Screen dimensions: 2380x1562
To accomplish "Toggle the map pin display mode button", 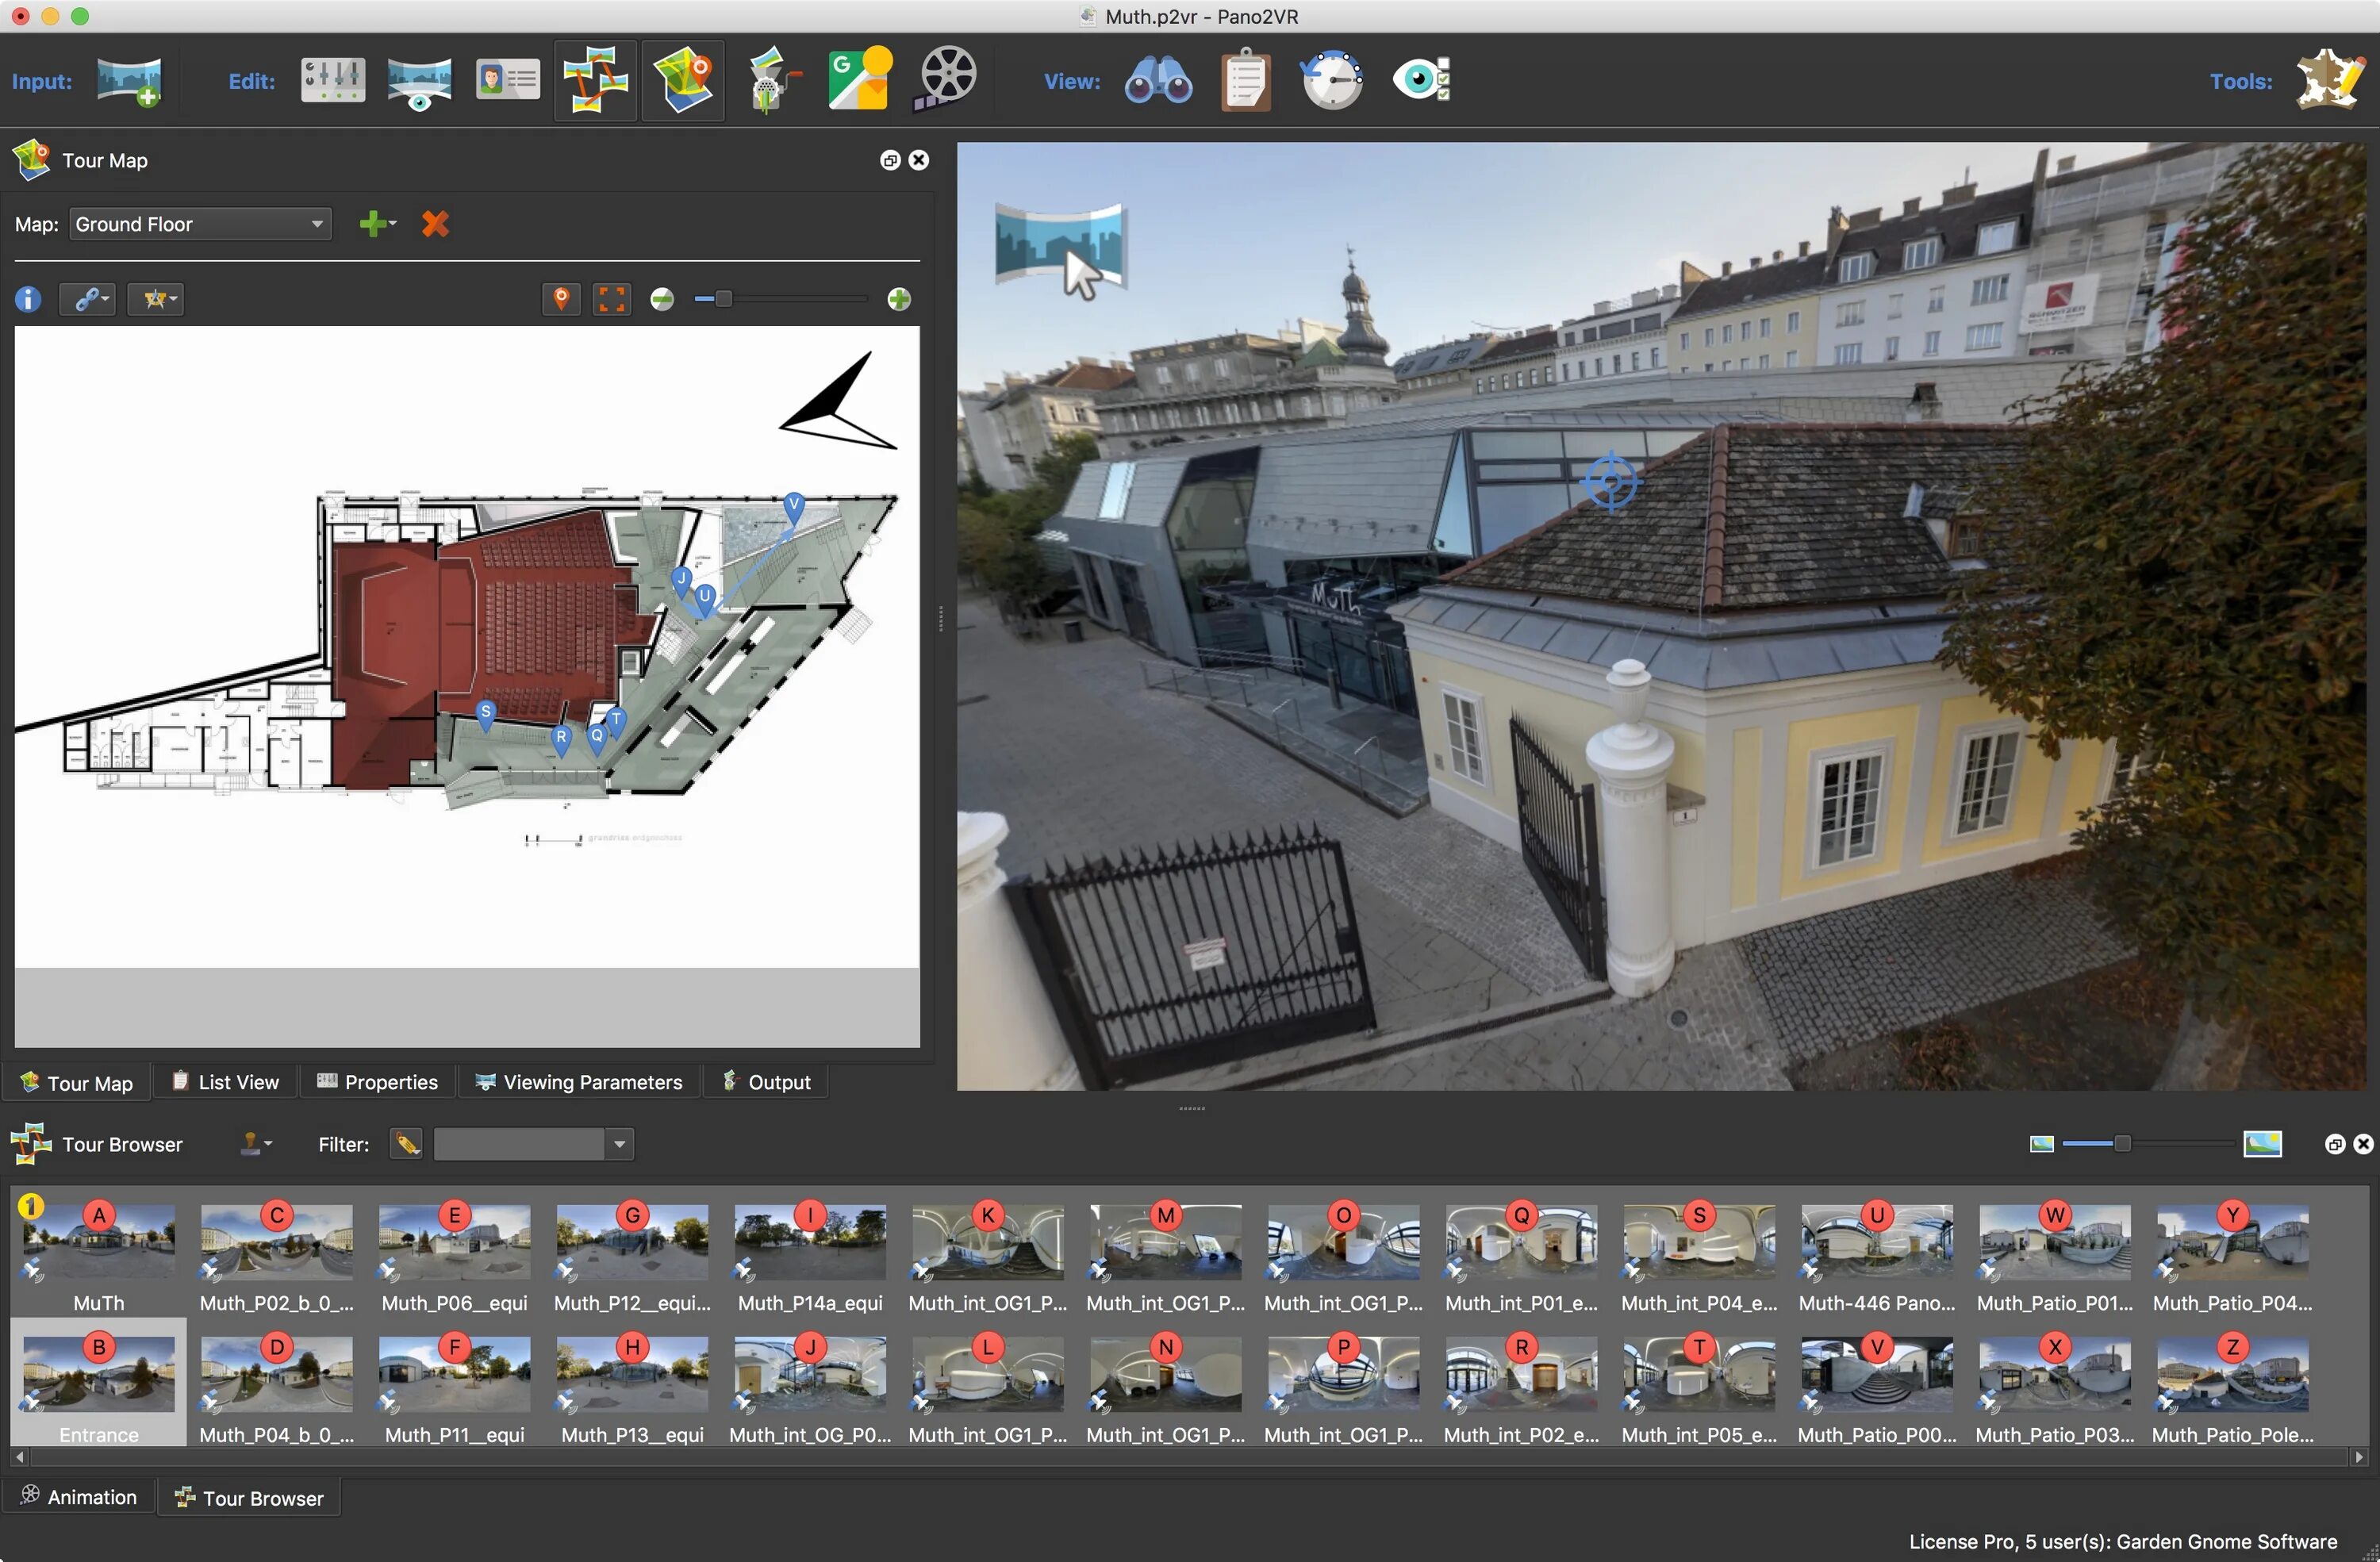I will (561, 299).
